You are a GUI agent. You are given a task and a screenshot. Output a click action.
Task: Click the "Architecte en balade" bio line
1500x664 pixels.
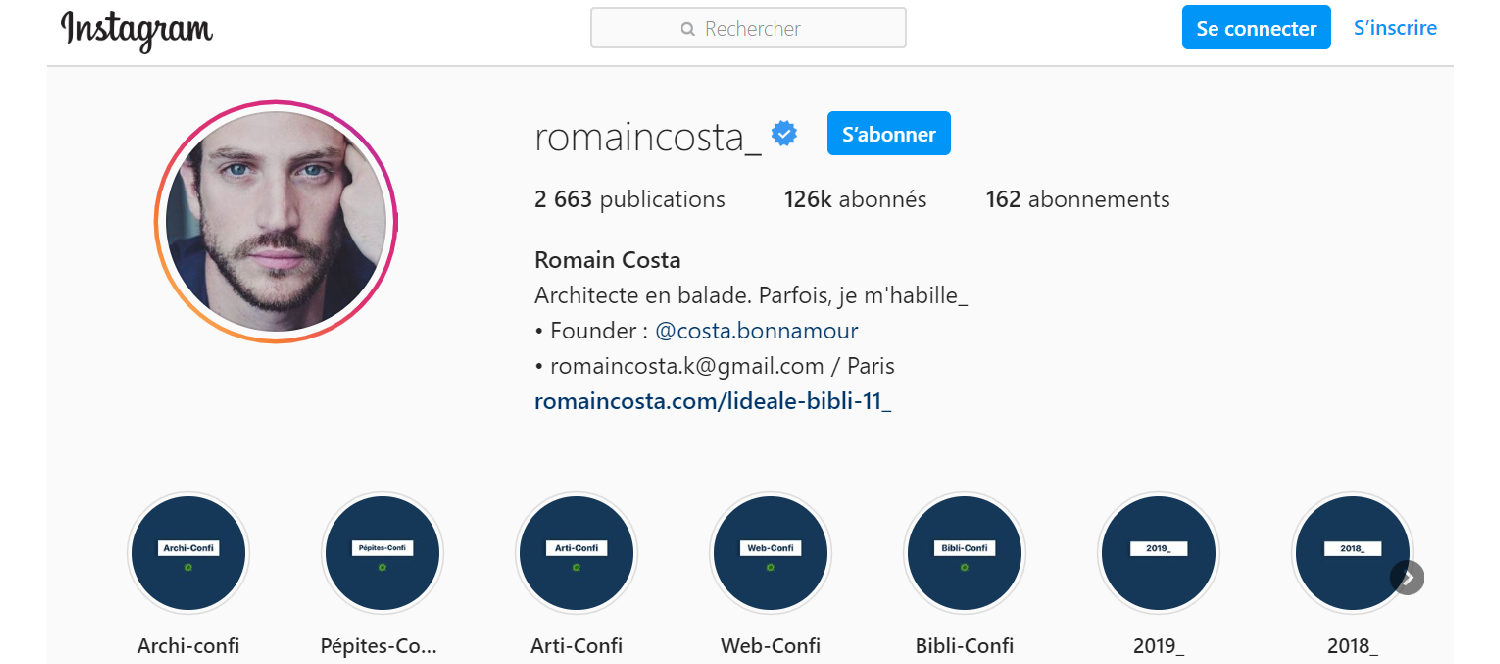751,296
